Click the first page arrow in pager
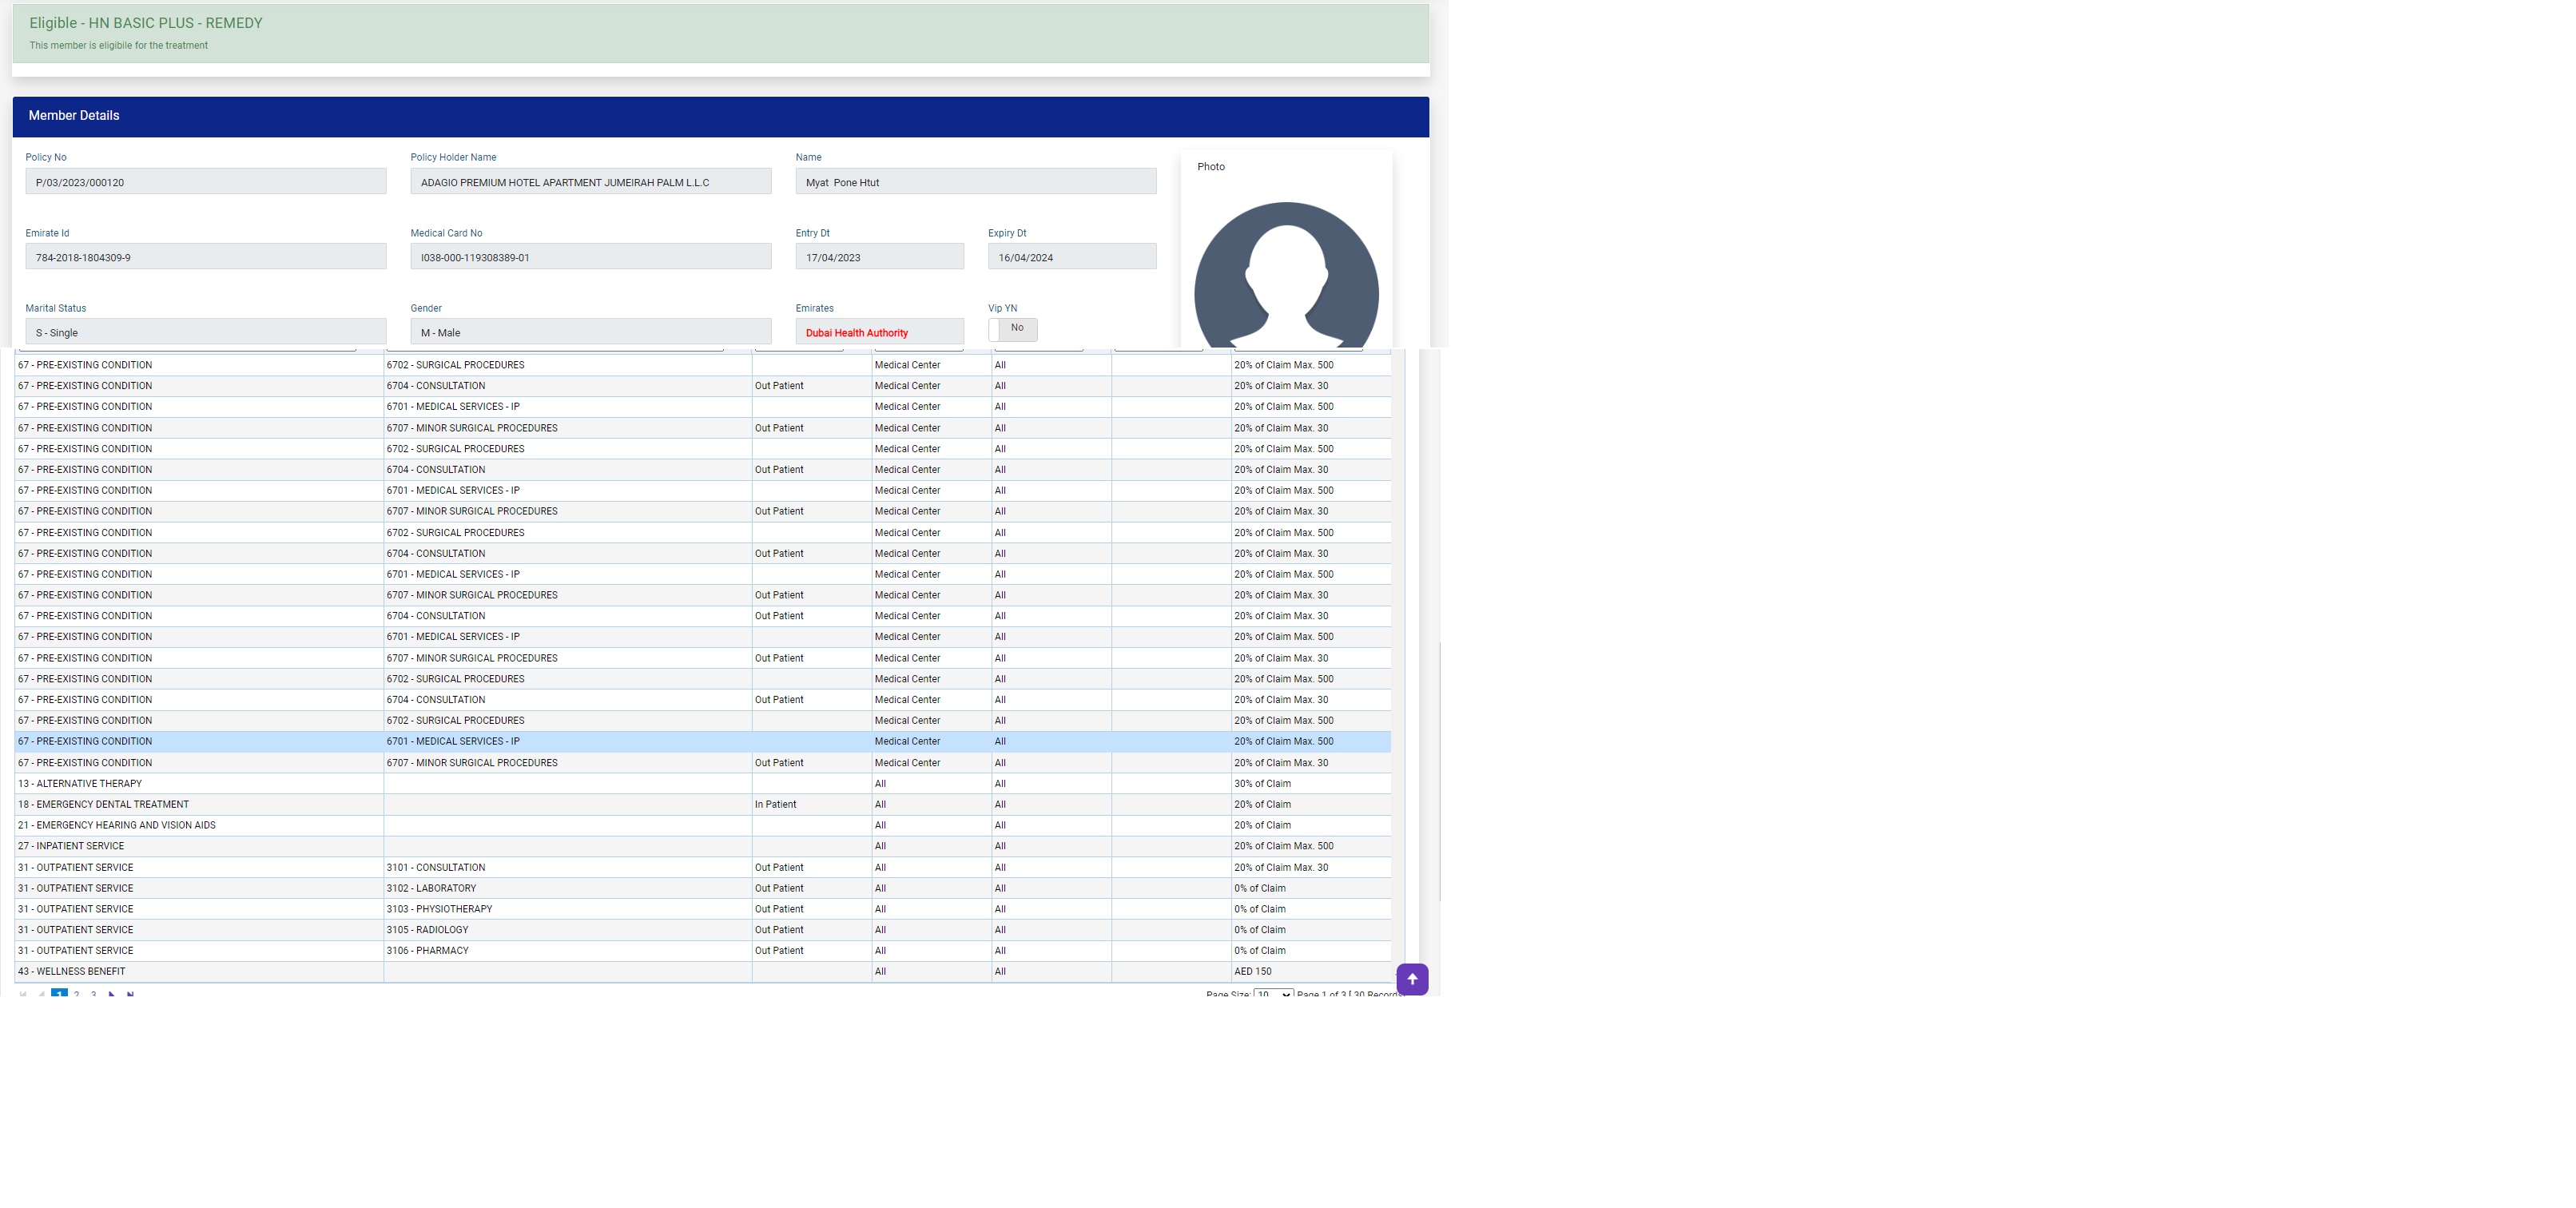This screenshot has width=2576, height=1208. [x=22, y=994]
